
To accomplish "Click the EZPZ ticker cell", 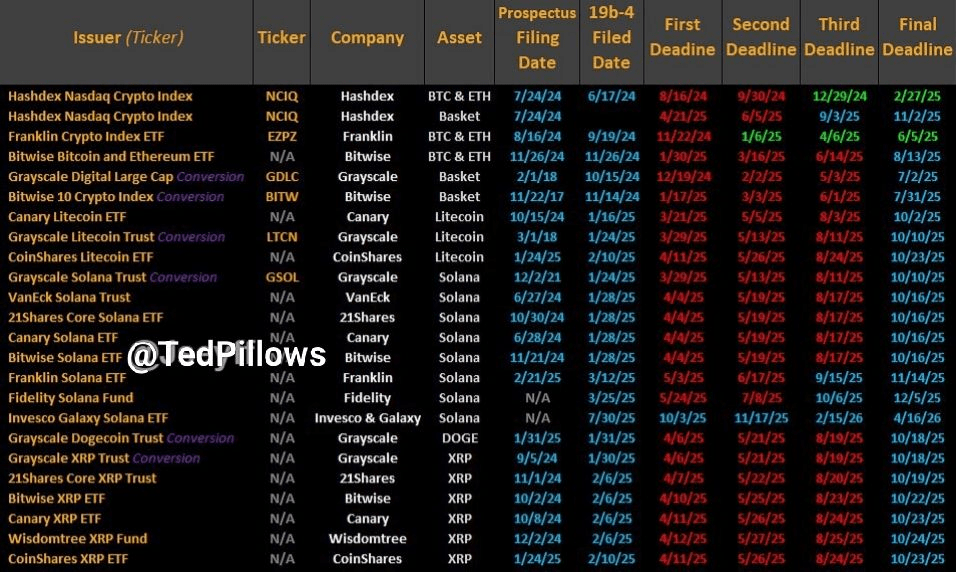I will point(282,137).
